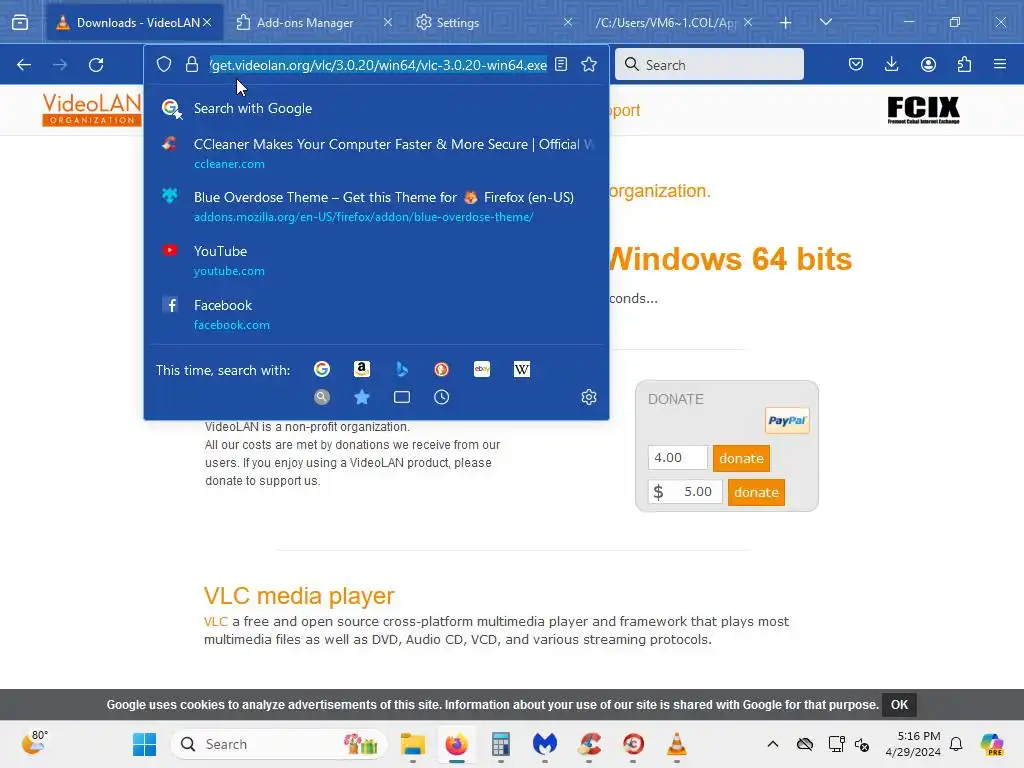Click the gray magnifier search shortcut icon

322,397
